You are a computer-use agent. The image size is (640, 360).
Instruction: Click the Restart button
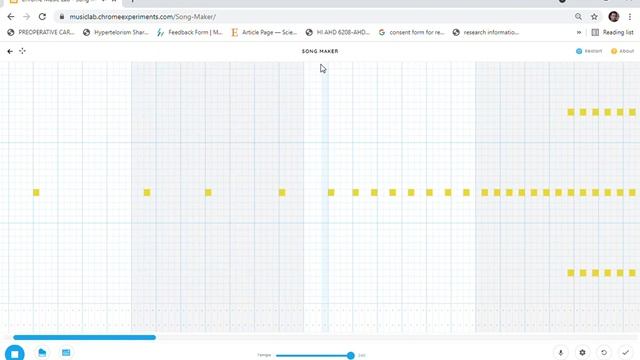[x=589, y=51]
